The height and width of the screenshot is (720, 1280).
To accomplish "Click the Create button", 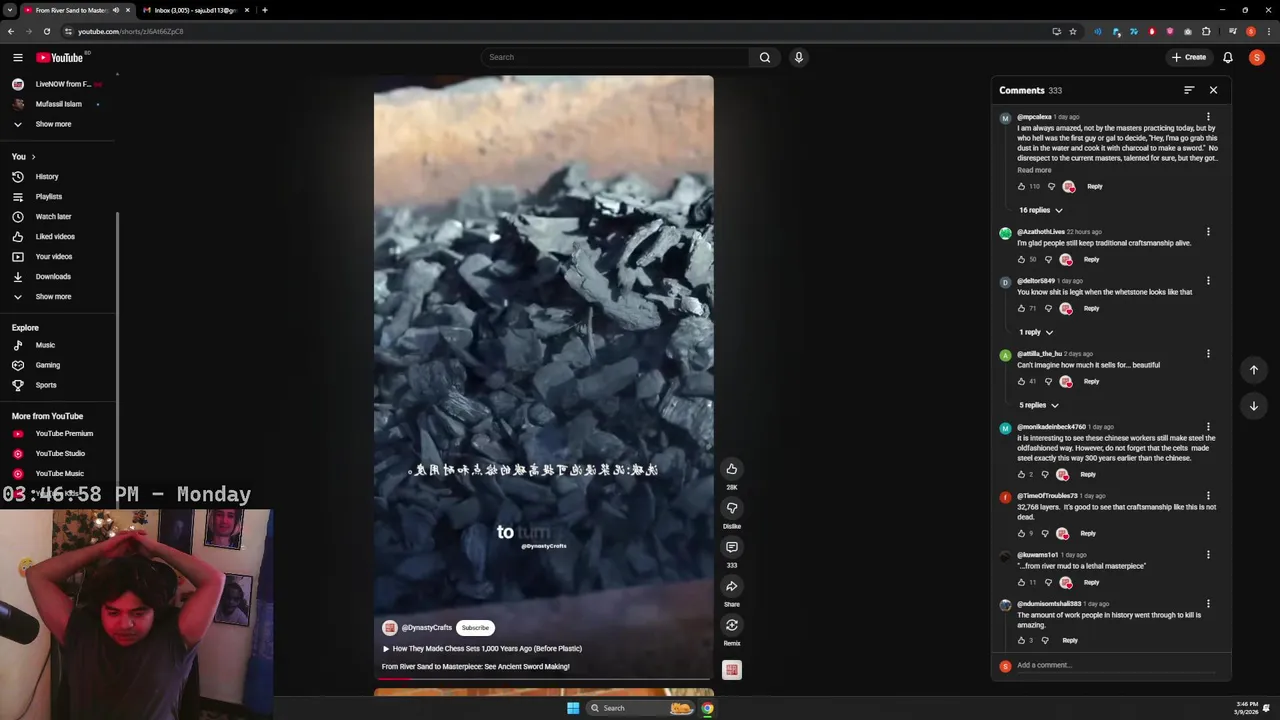I will pyautogui.click(x=1189, y=57).
